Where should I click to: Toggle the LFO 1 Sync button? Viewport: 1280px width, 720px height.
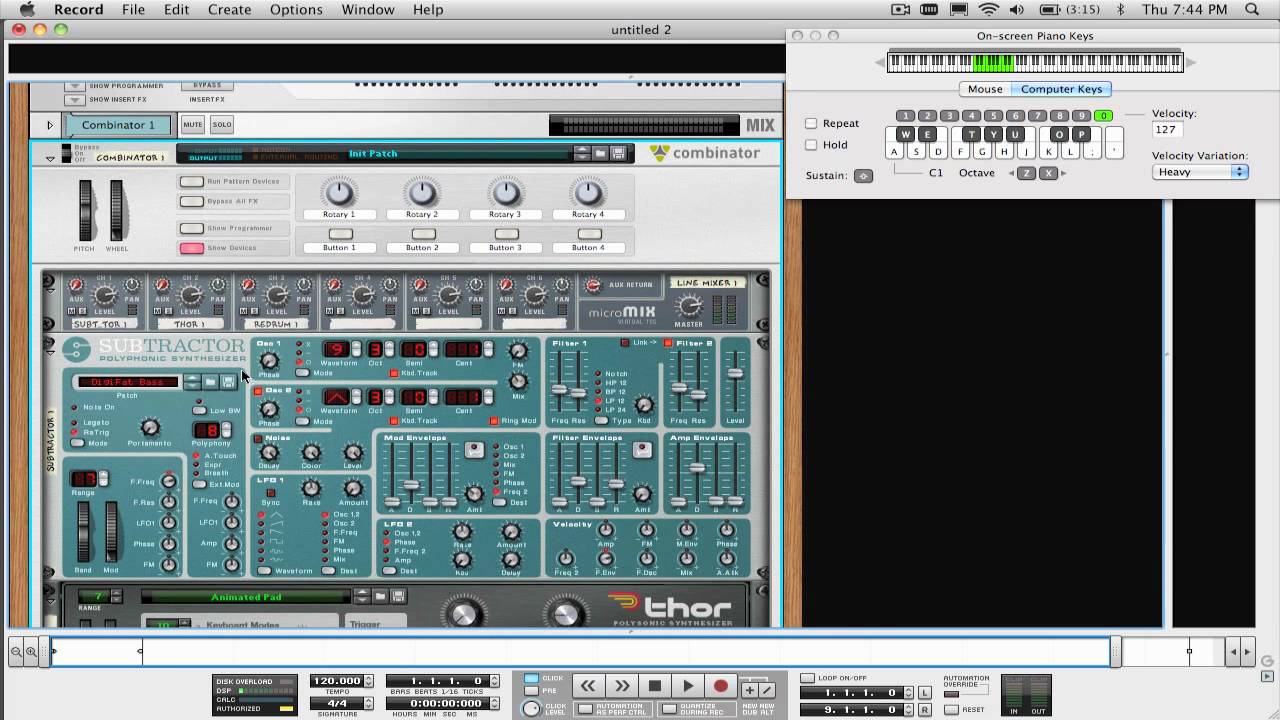(270, 493)
